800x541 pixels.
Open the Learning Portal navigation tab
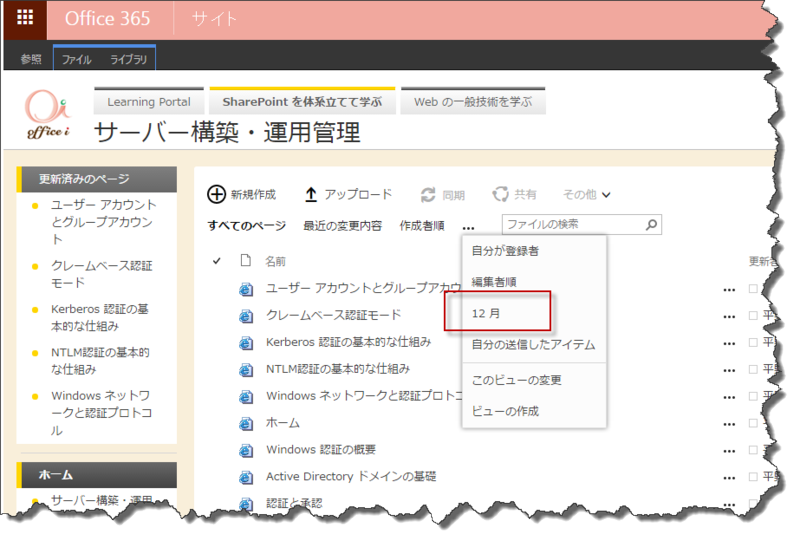[149, 102]
